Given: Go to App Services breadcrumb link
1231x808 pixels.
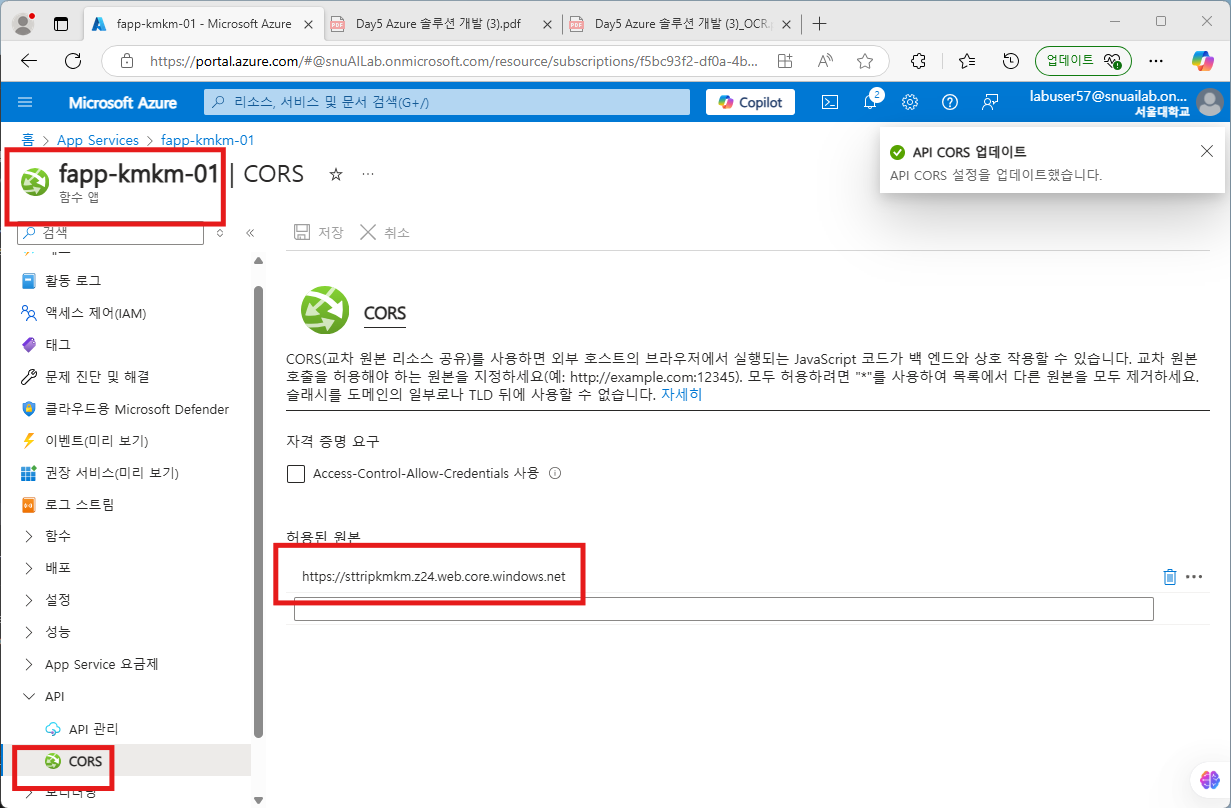Looking at the screenshot, I should (x=98, y=140).
